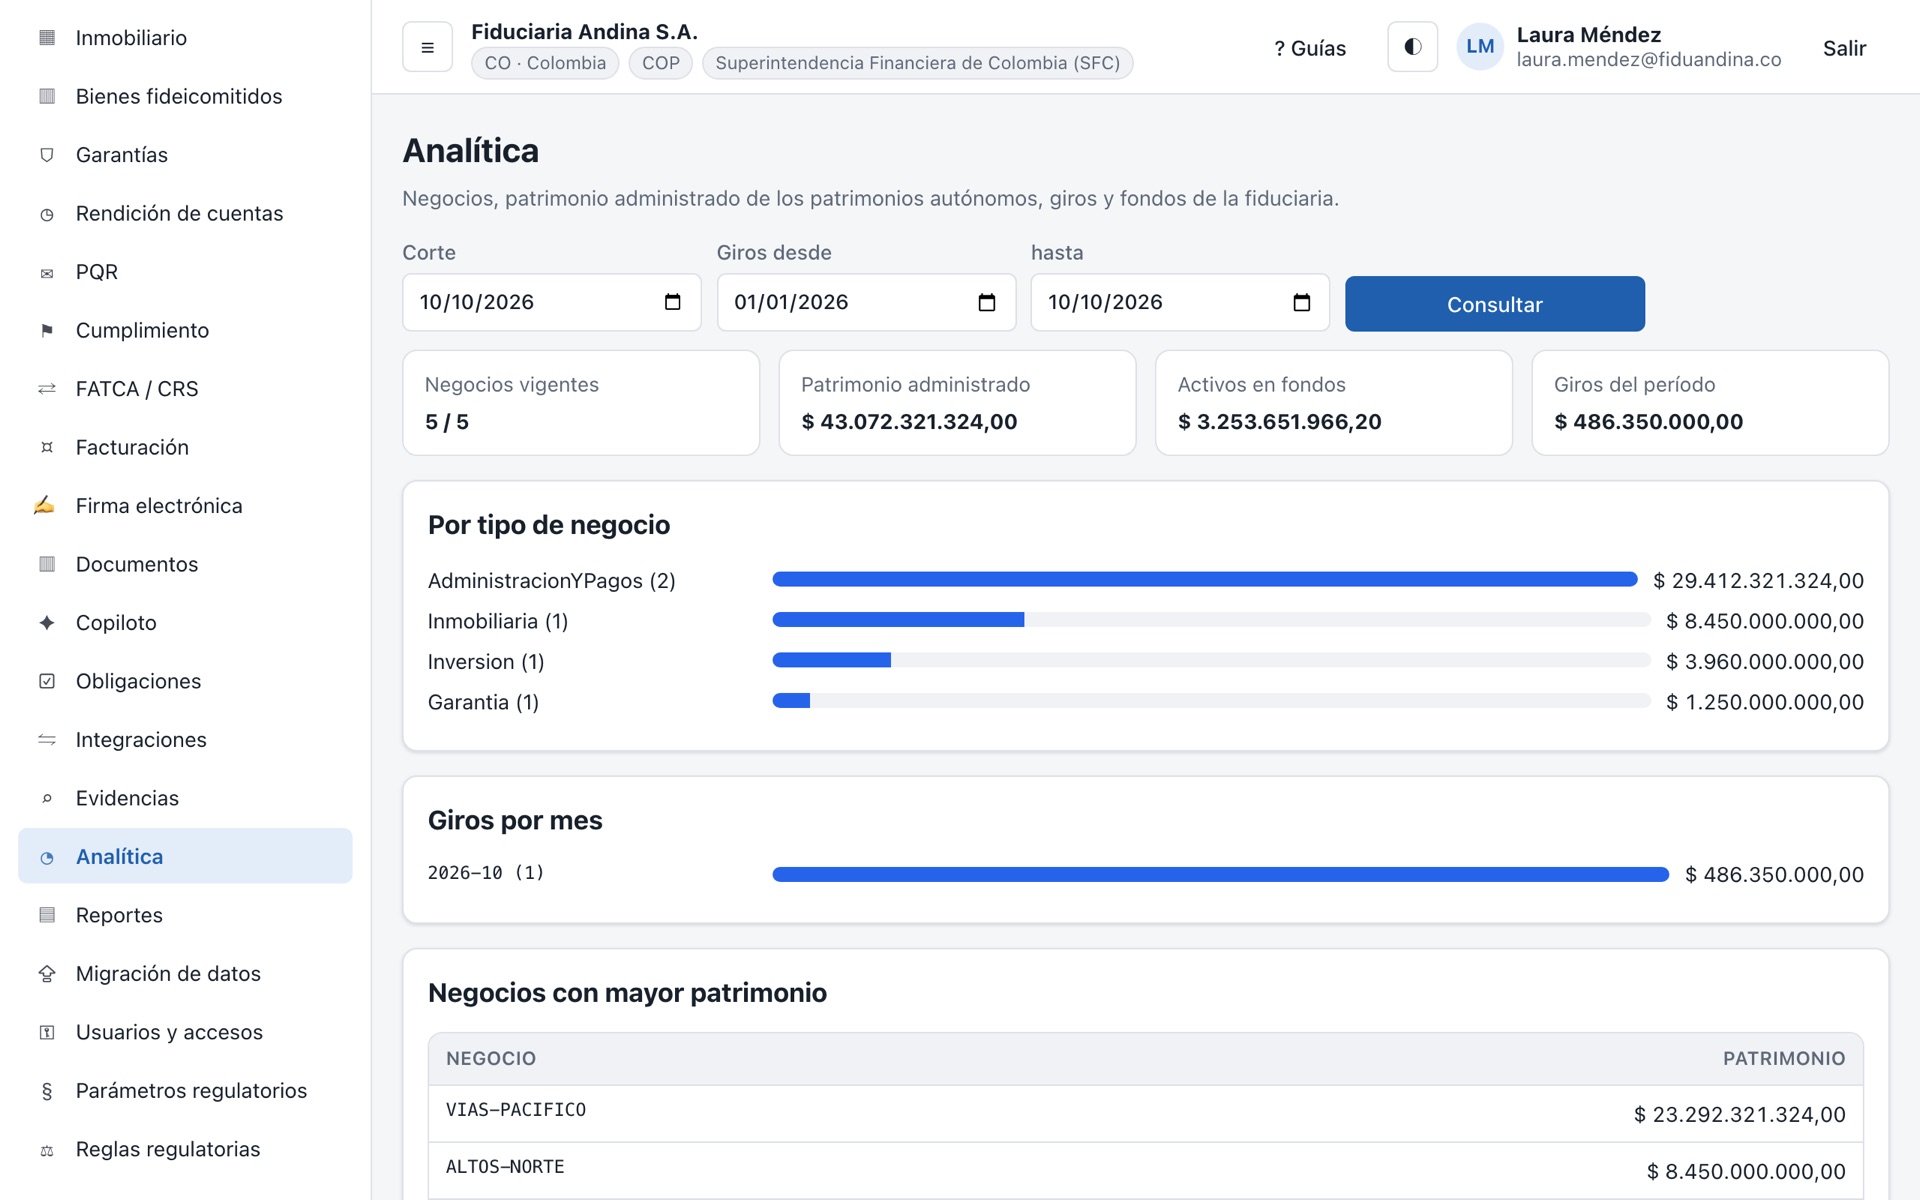Click the CO · Colombia badge
Screen dimensions: 1920x1200
point(545,63)
